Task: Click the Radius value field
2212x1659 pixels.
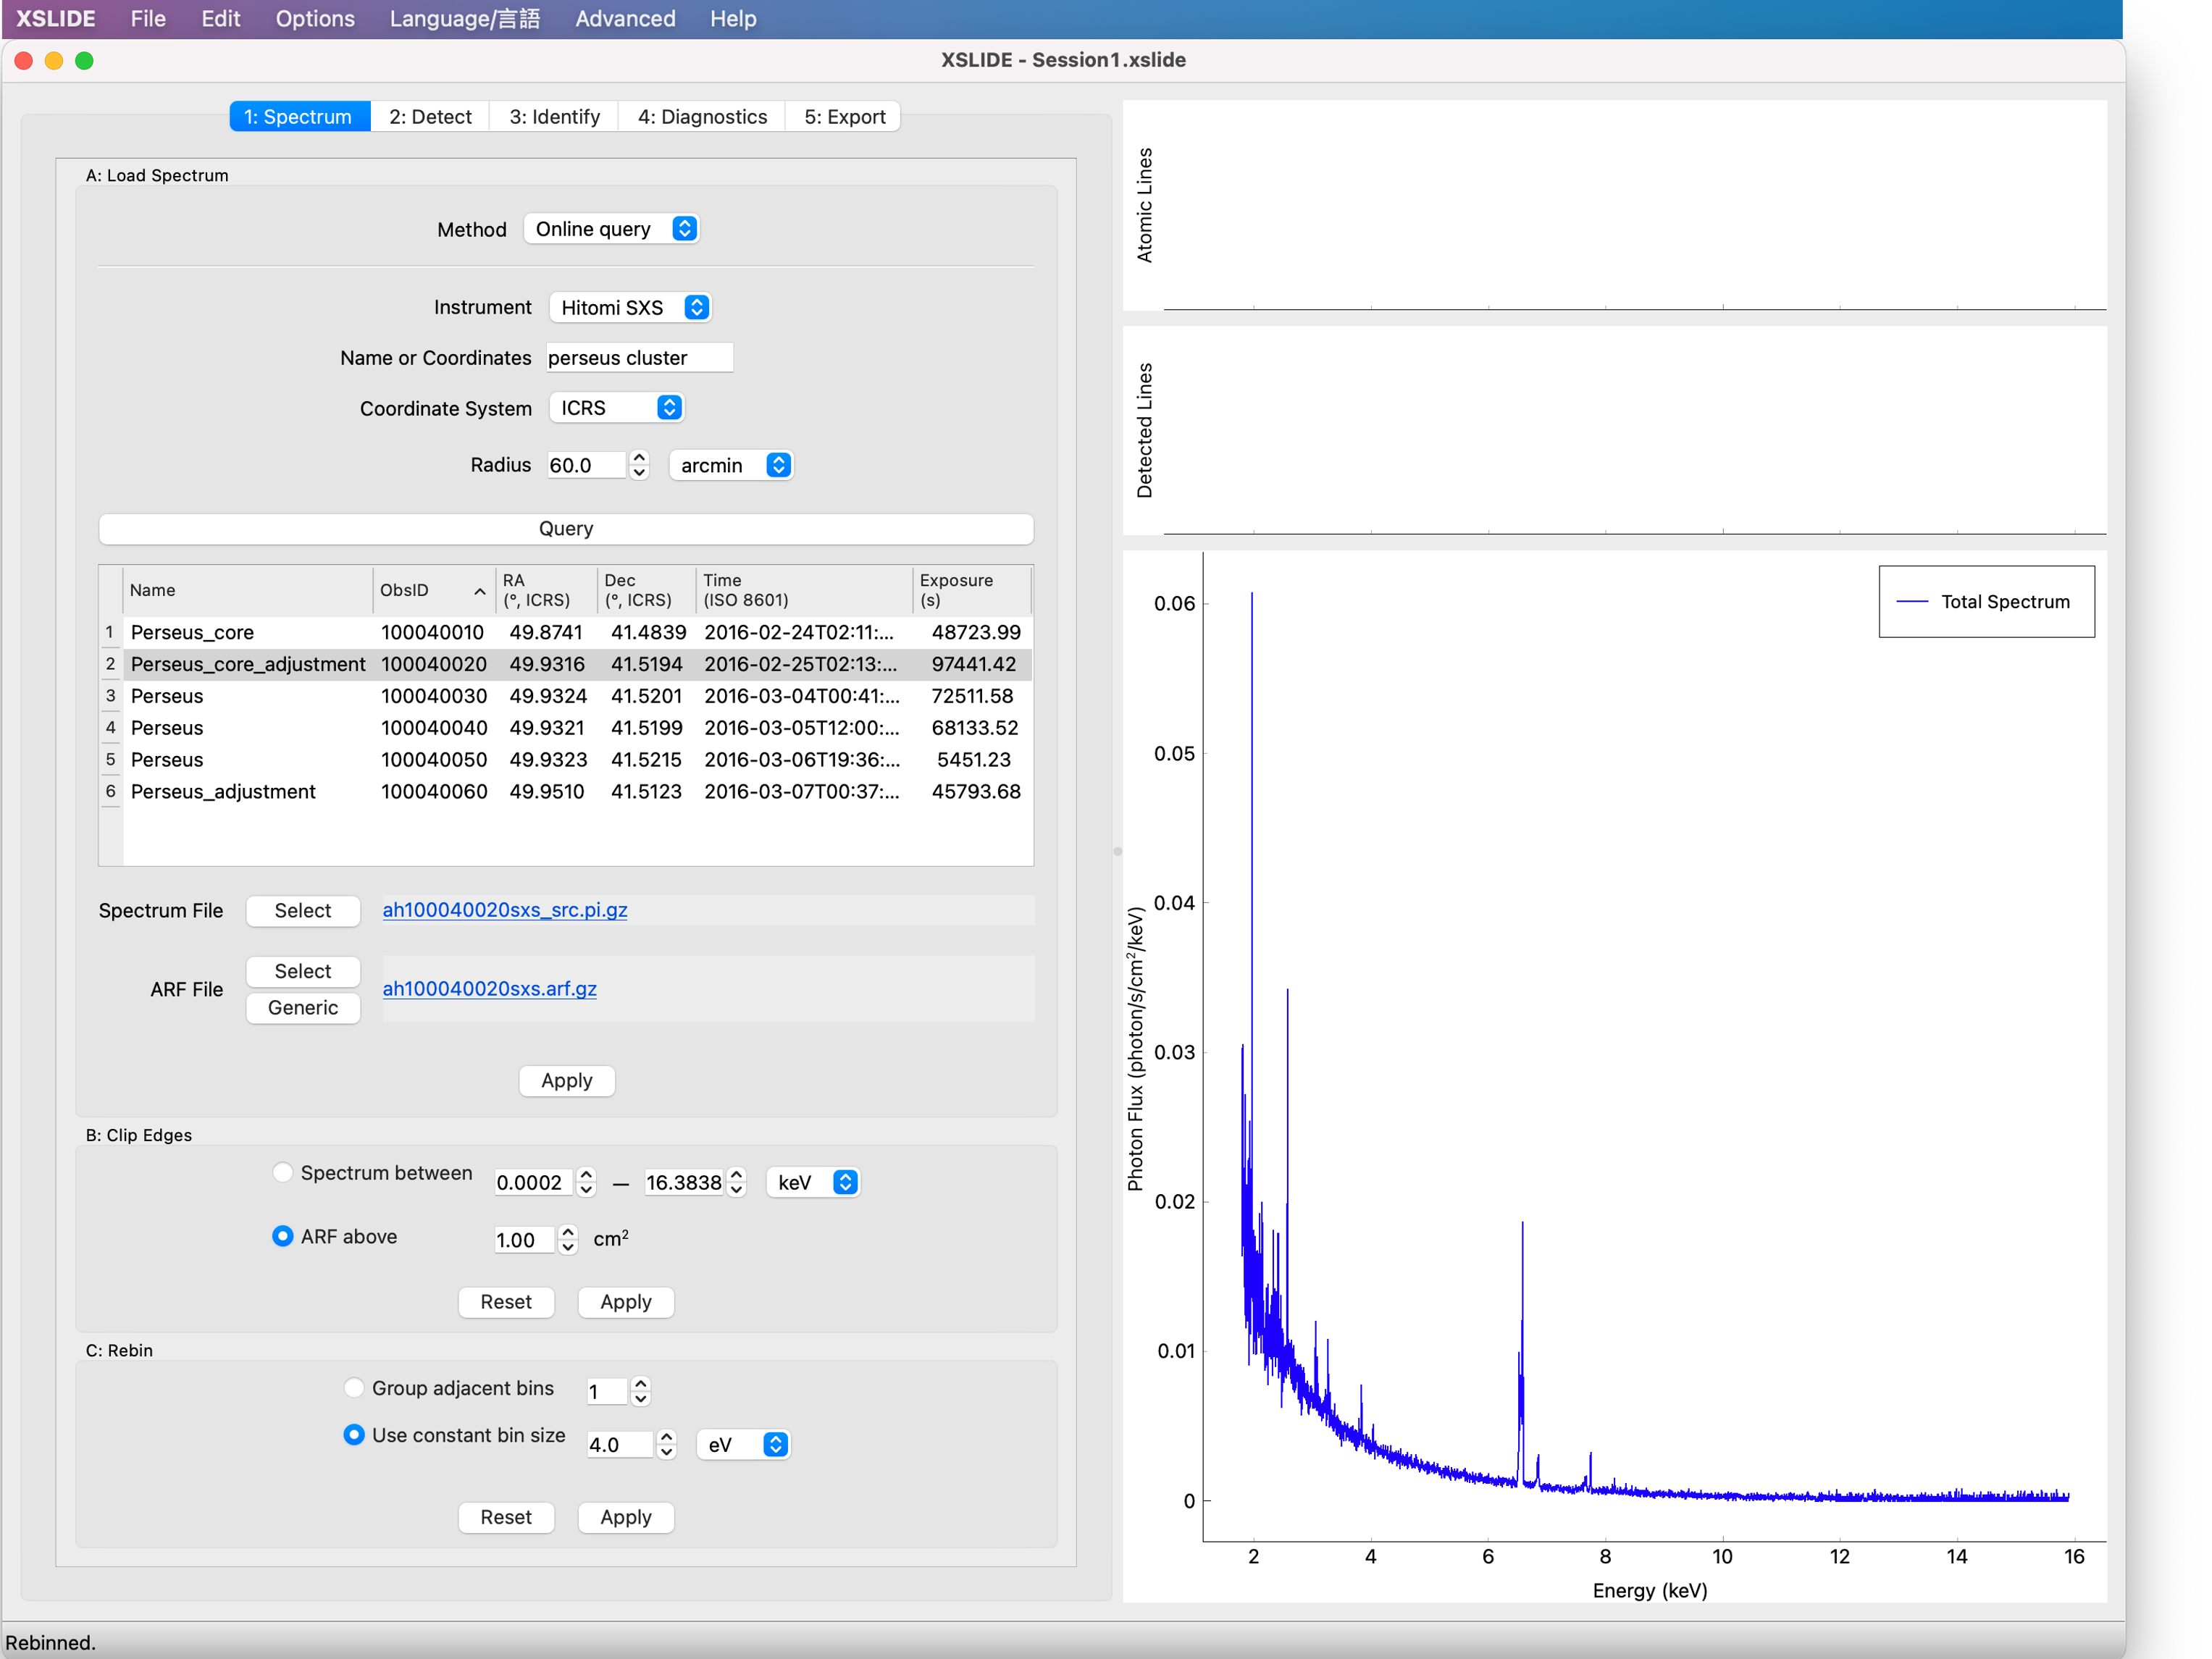Action: [x=587, y=465]
